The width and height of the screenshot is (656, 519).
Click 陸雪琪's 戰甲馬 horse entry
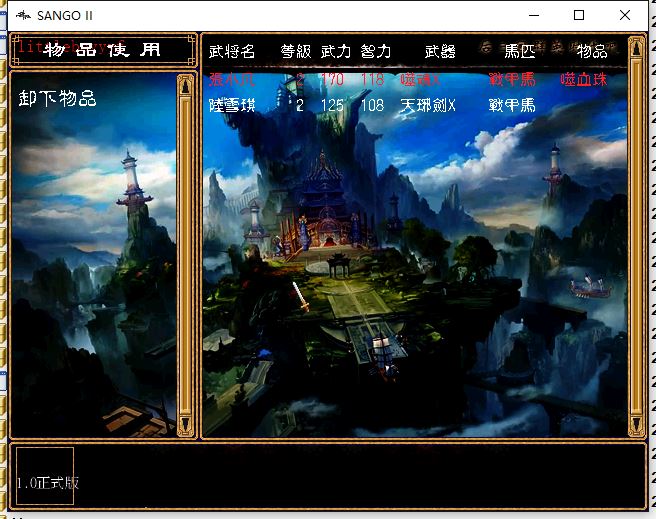click(512, 105)
